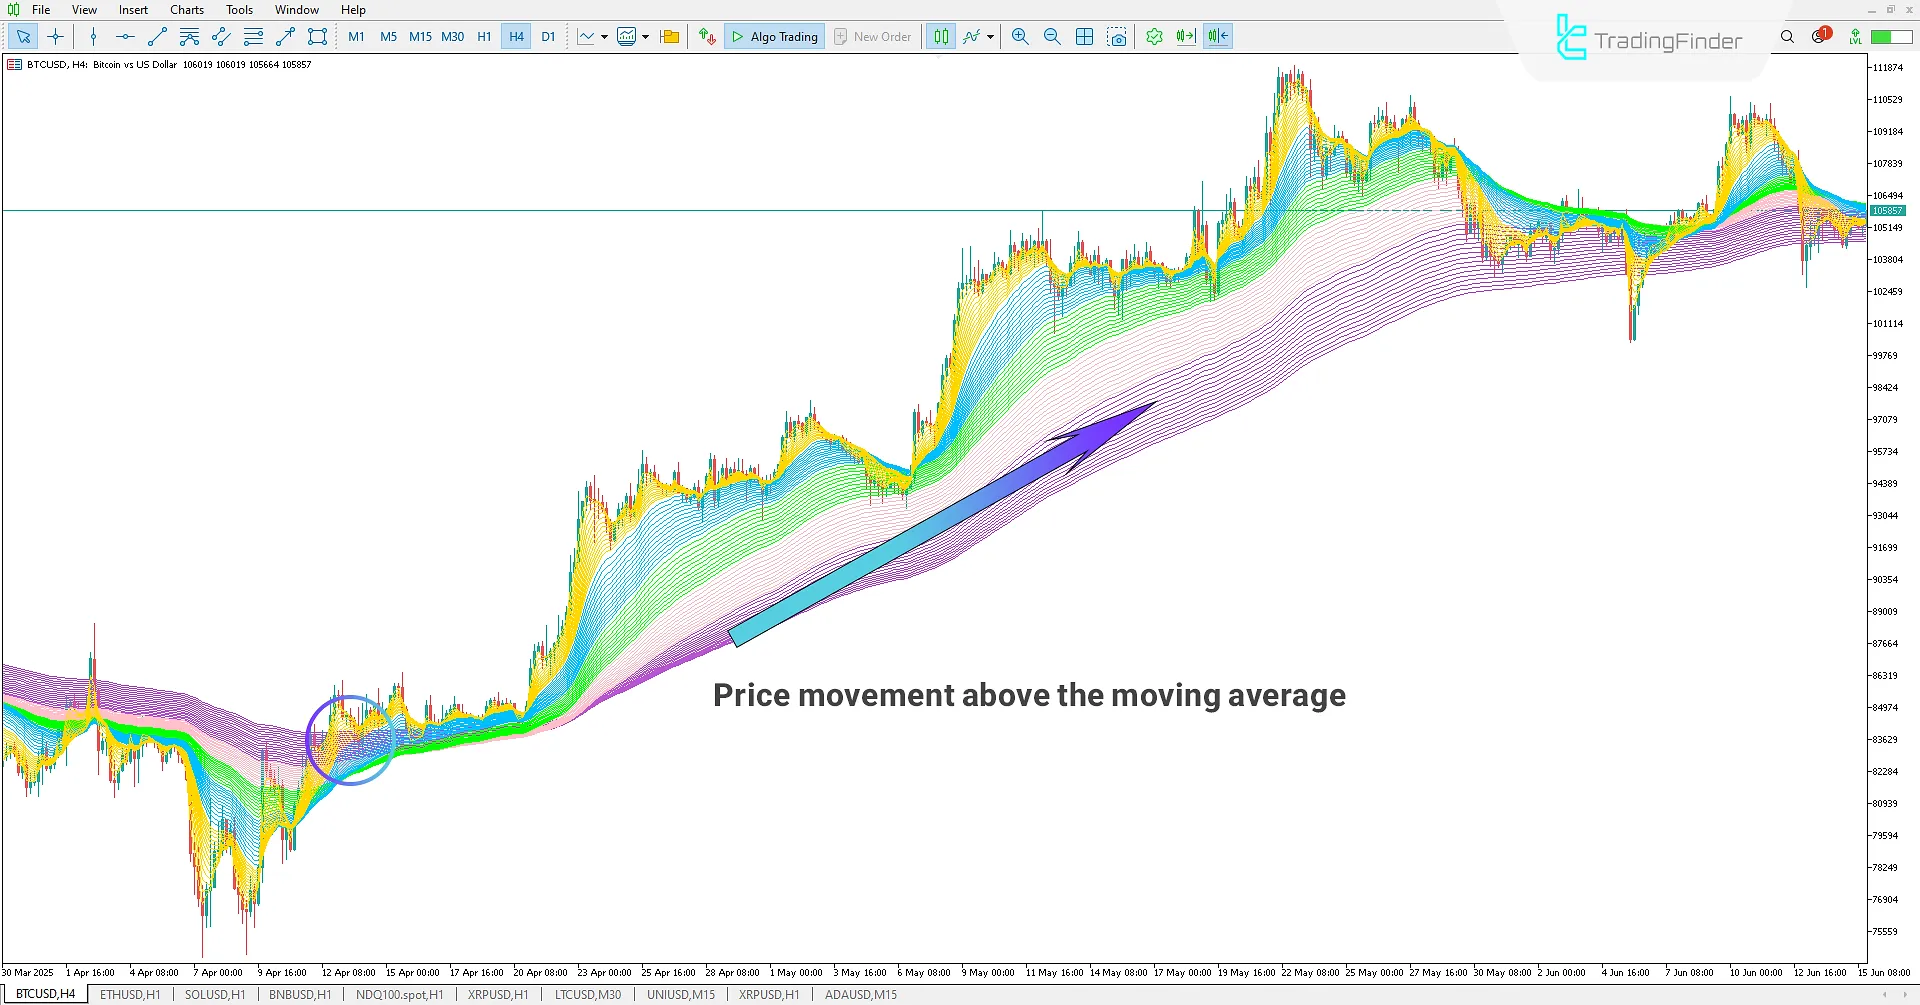Expand the line chart type dropdown
The image size is (1920, 1005).
604,36
